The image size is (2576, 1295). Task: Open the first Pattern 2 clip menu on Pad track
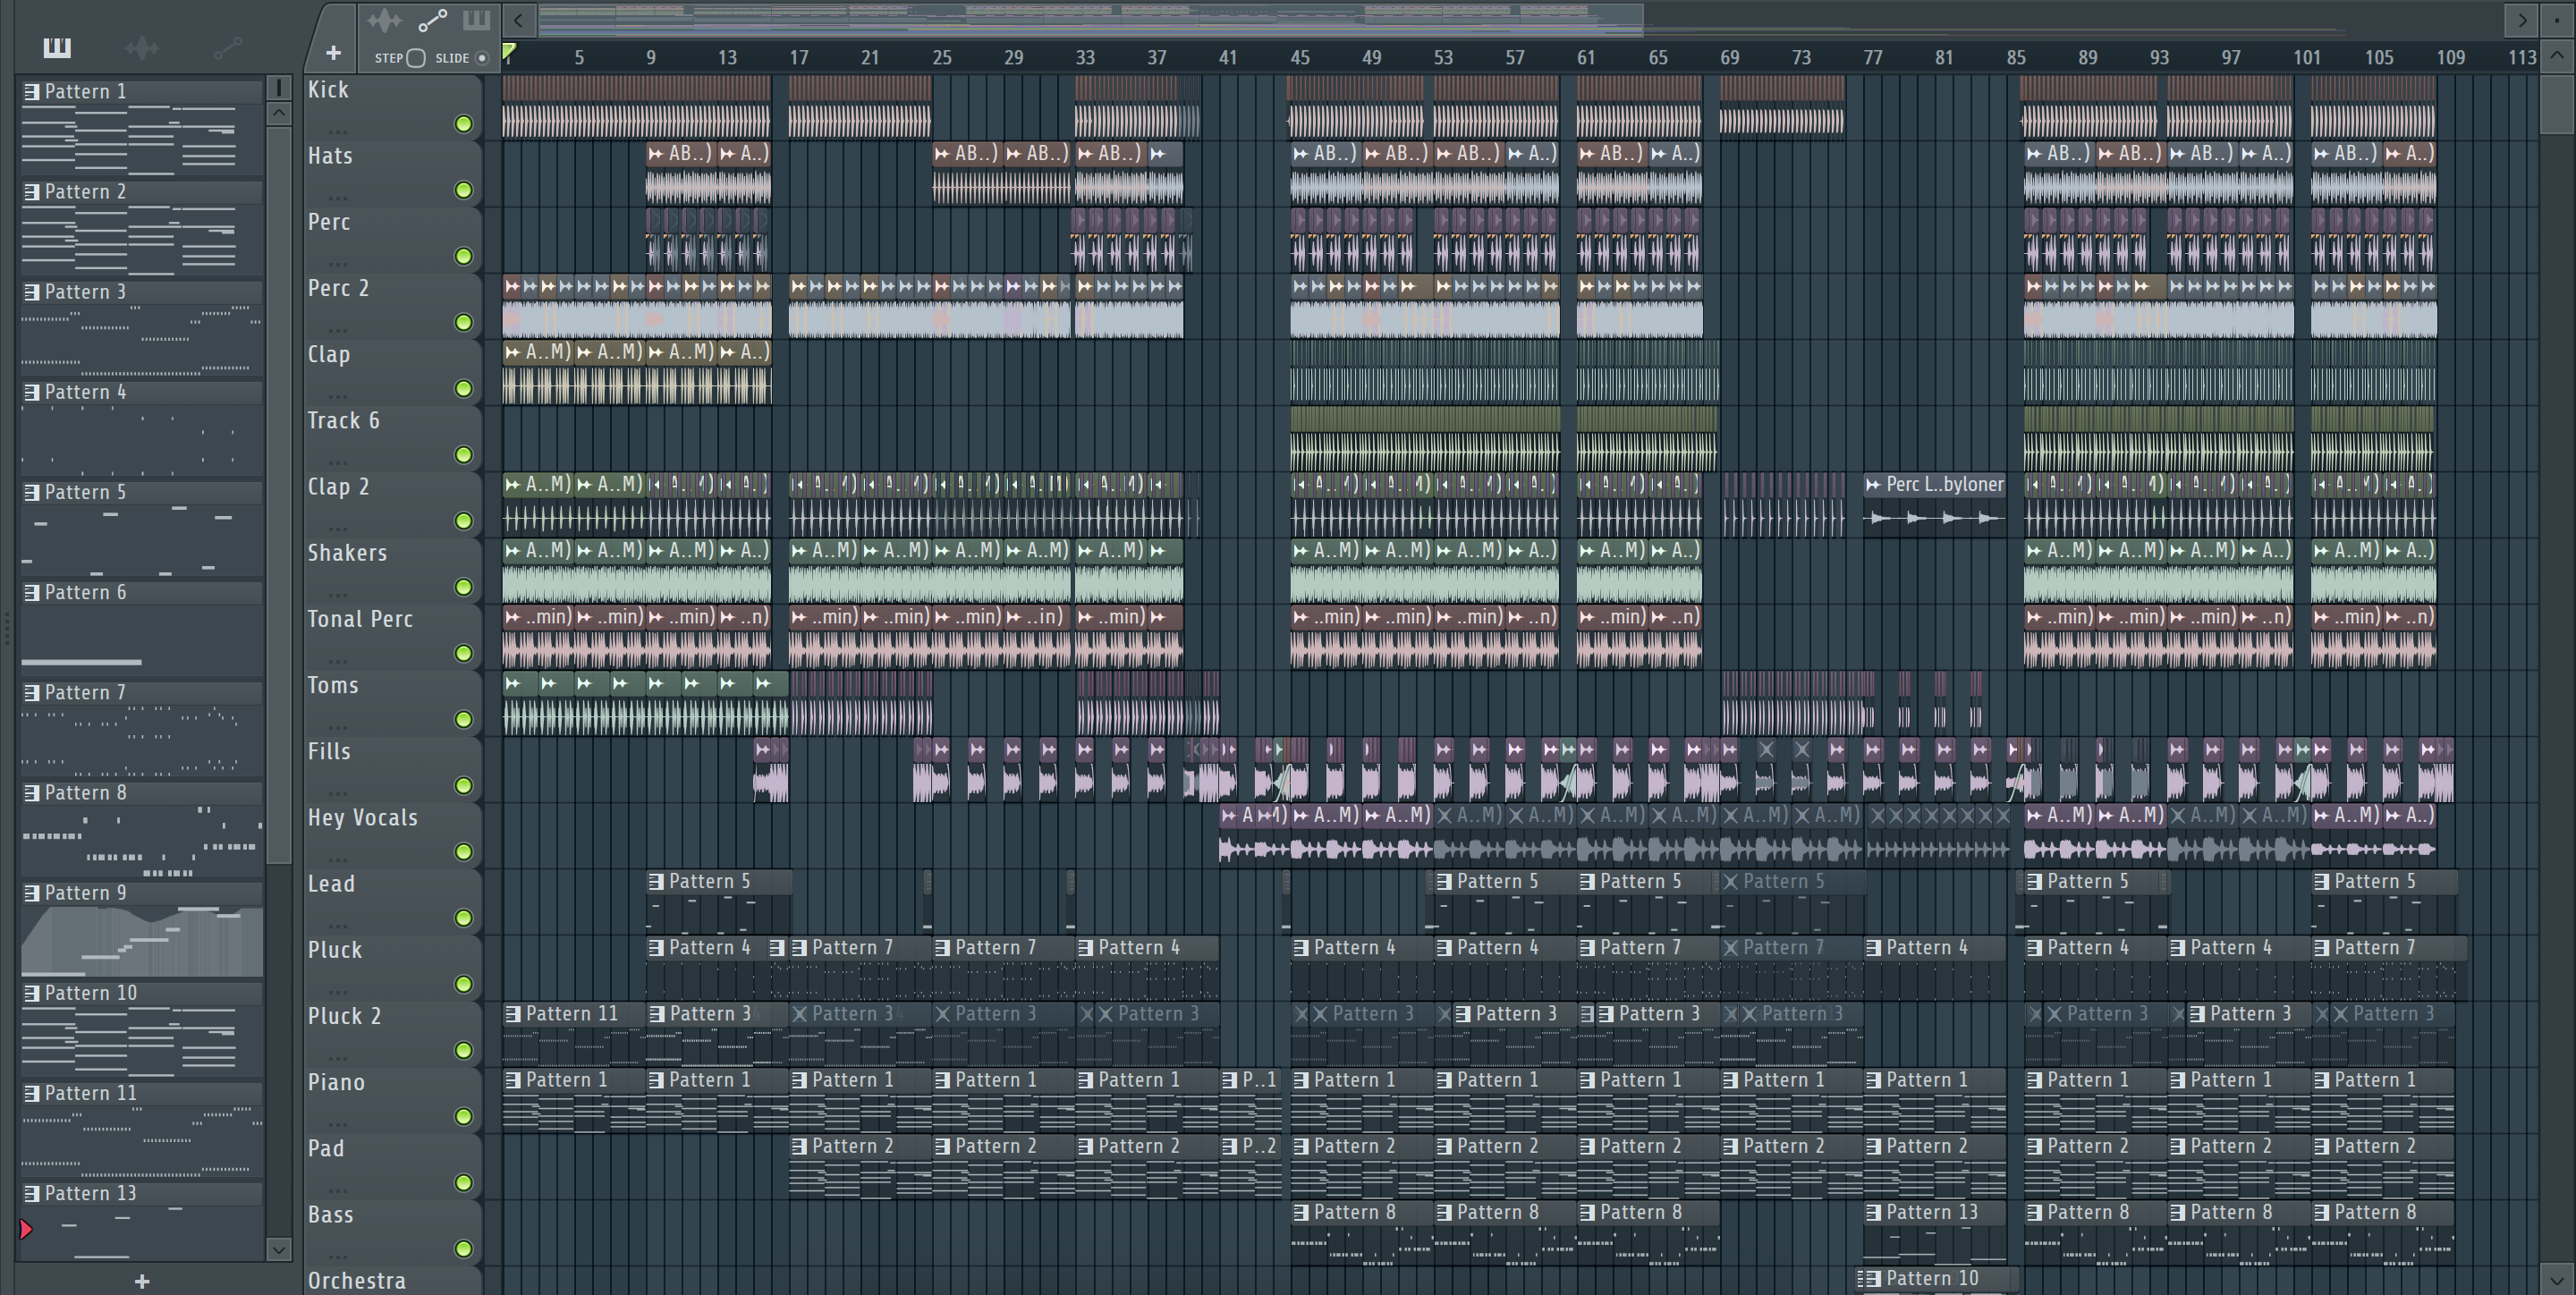799,1146
